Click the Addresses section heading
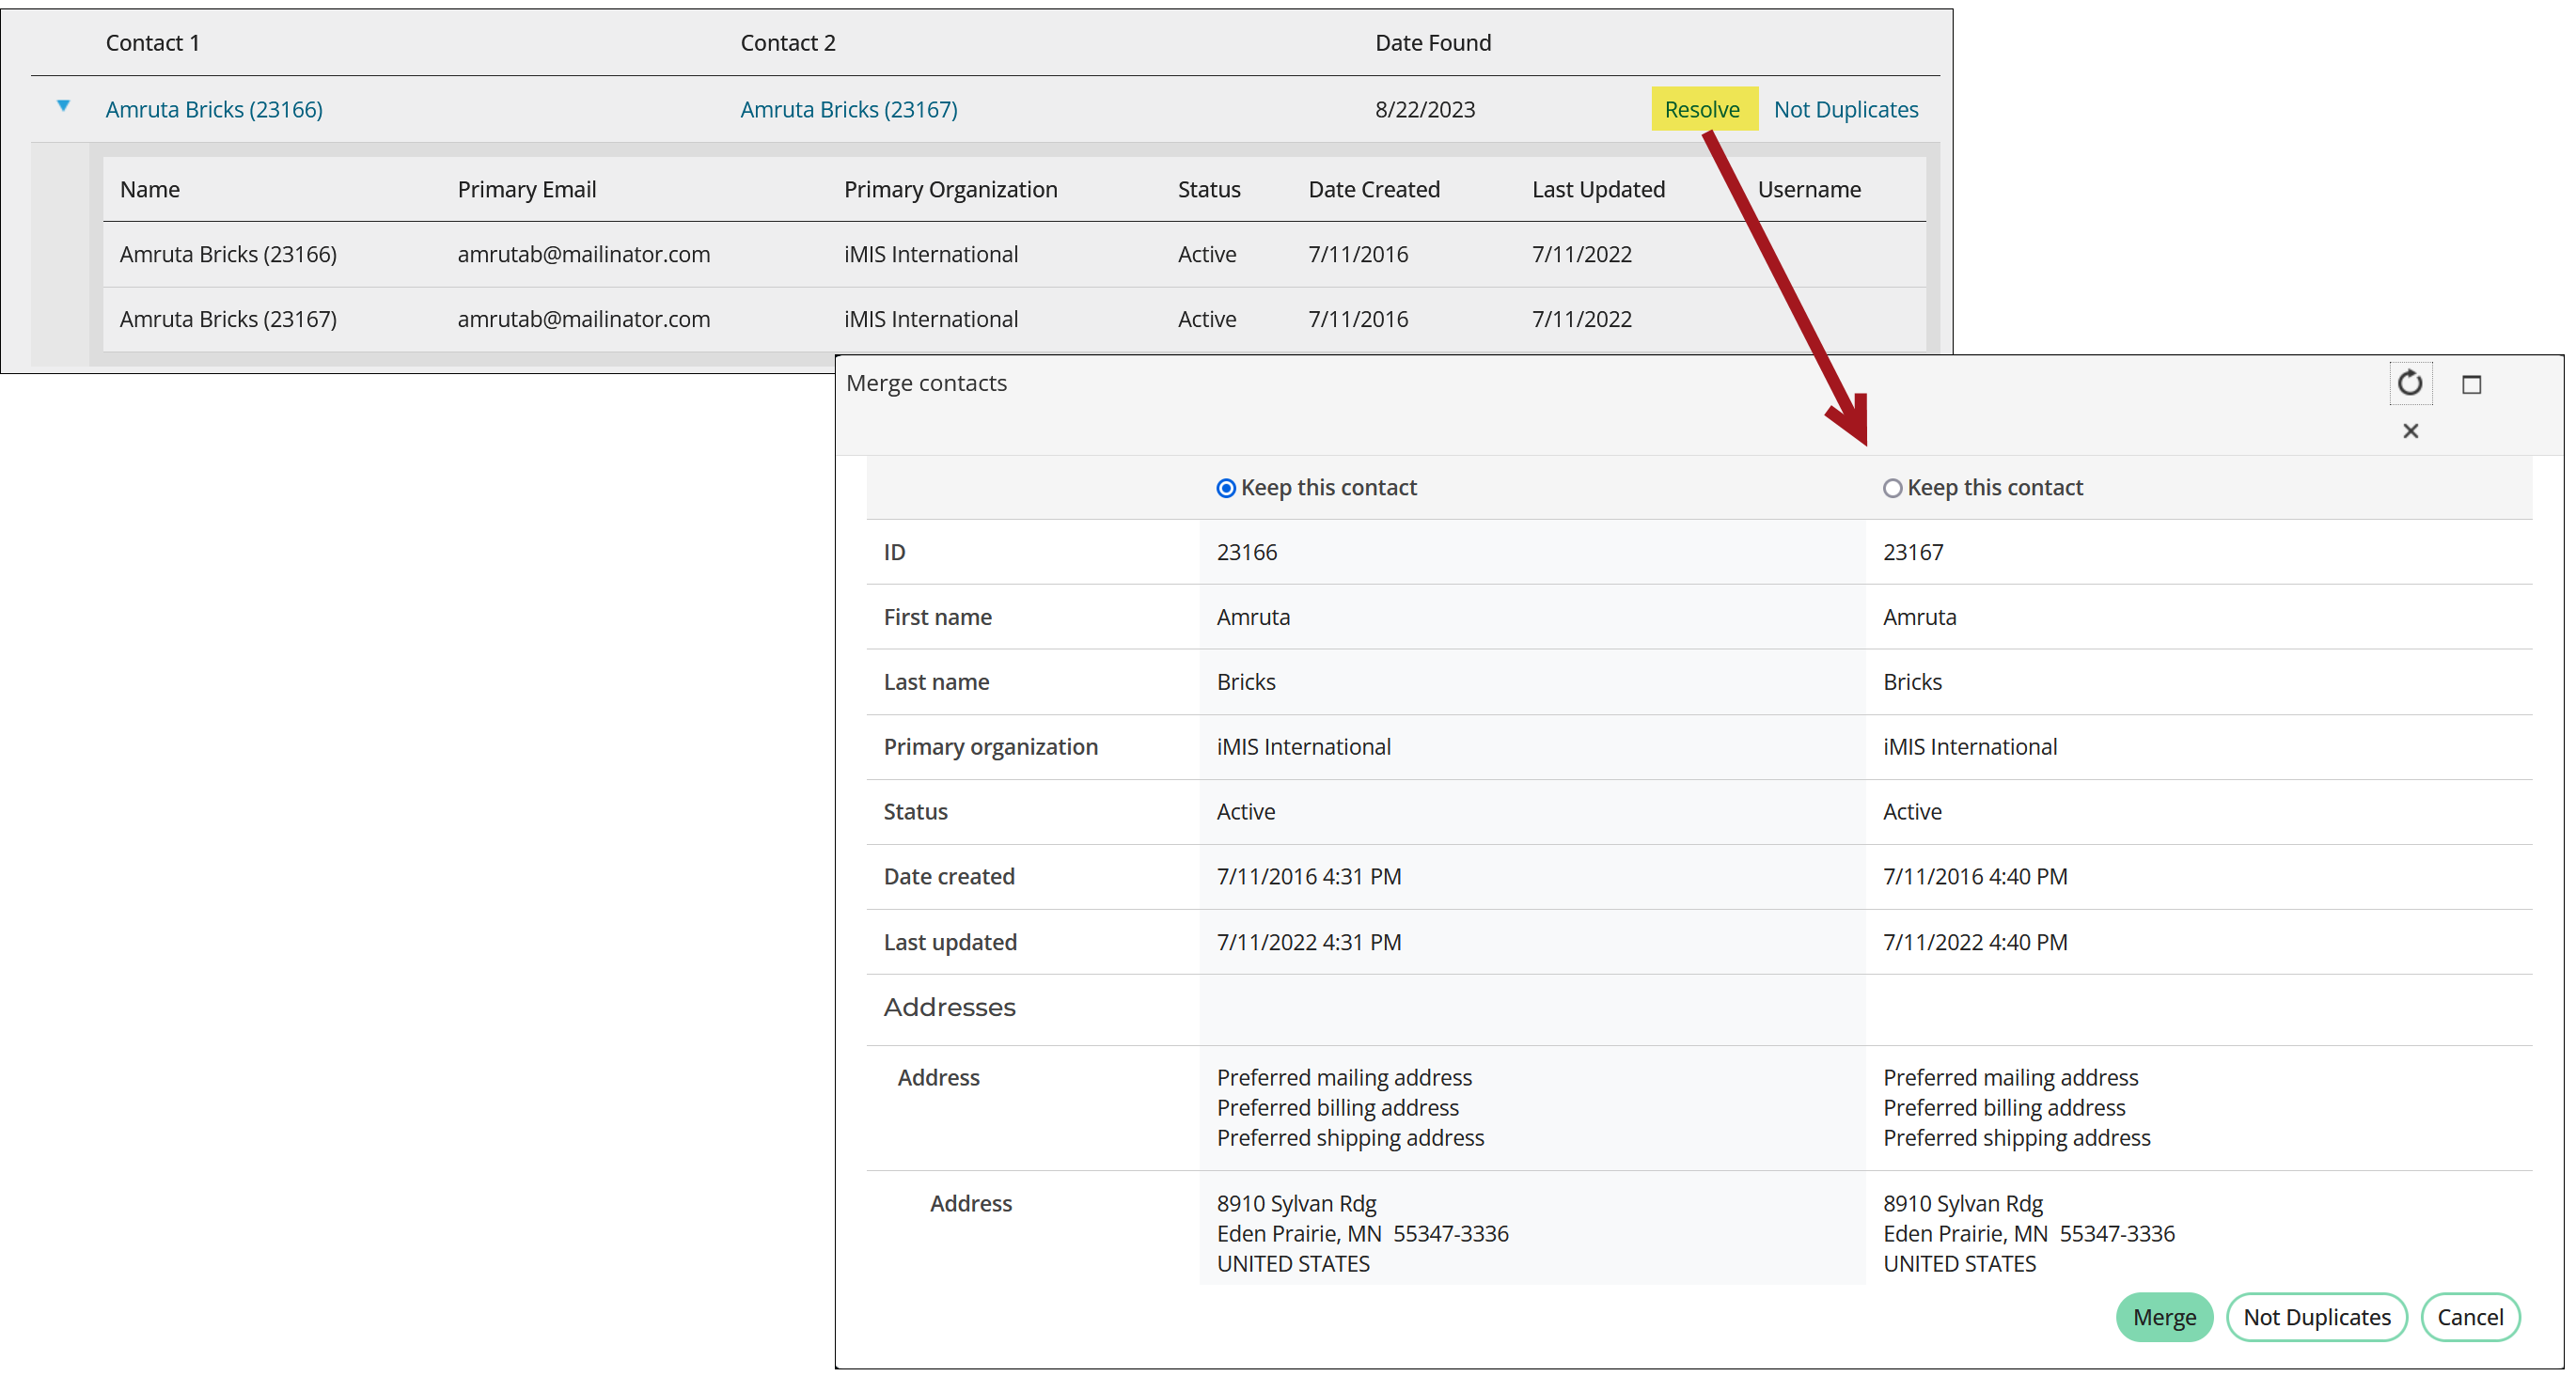Screen dimensions: 2576x1376 949,1007
